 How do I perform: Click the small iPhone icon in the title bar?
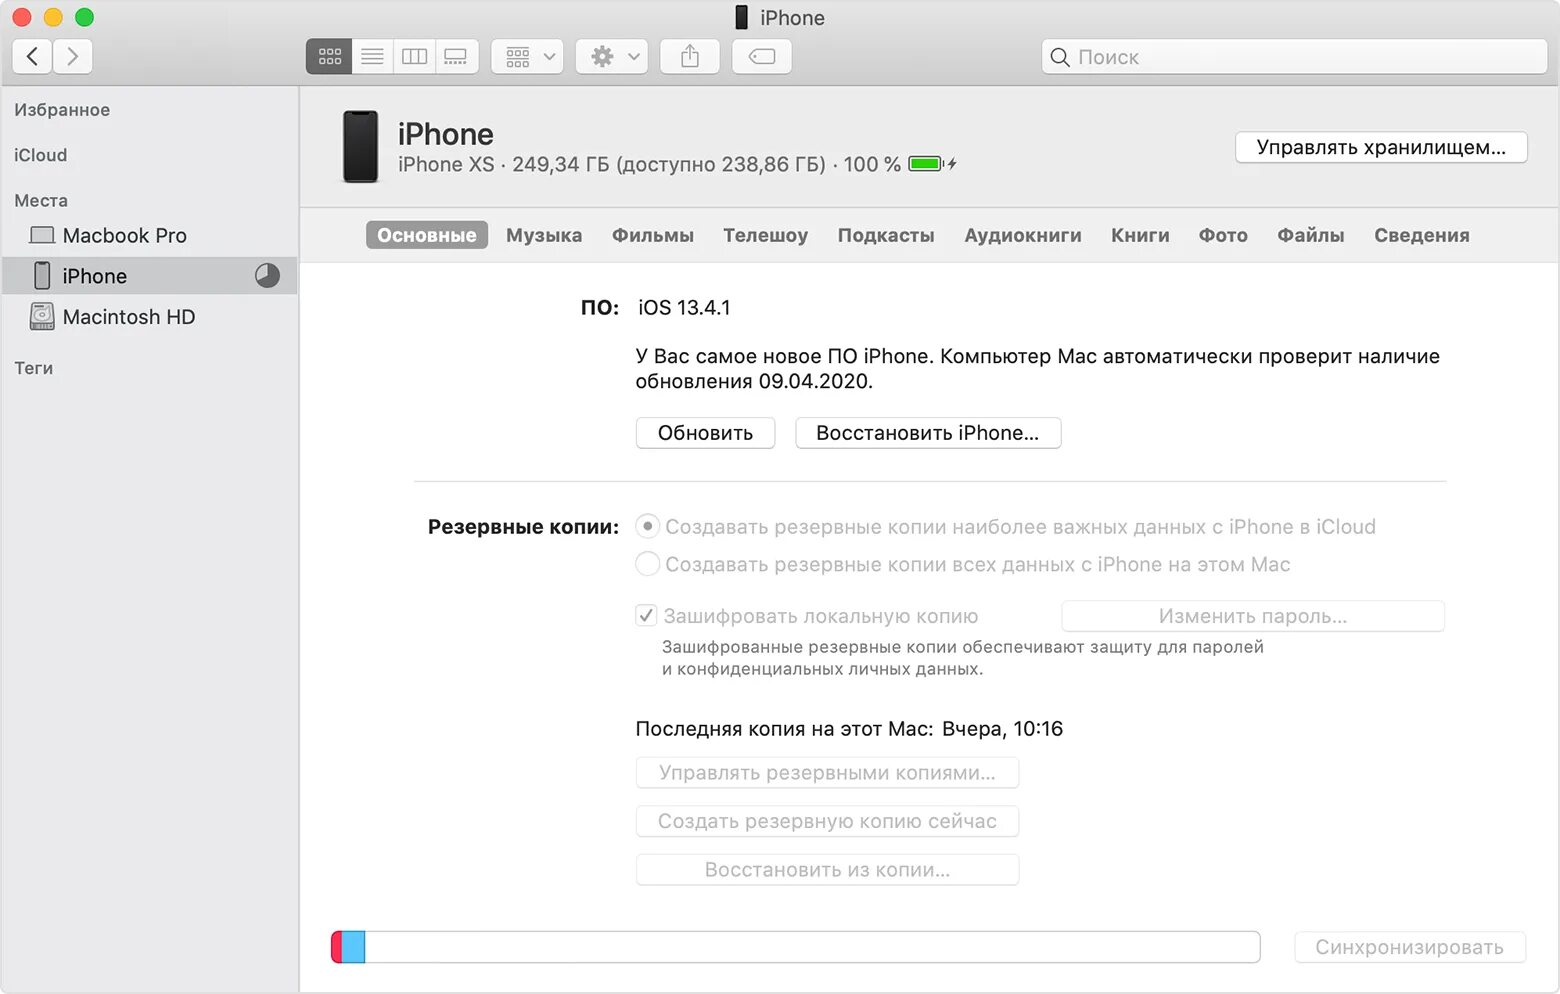point(741,17)
